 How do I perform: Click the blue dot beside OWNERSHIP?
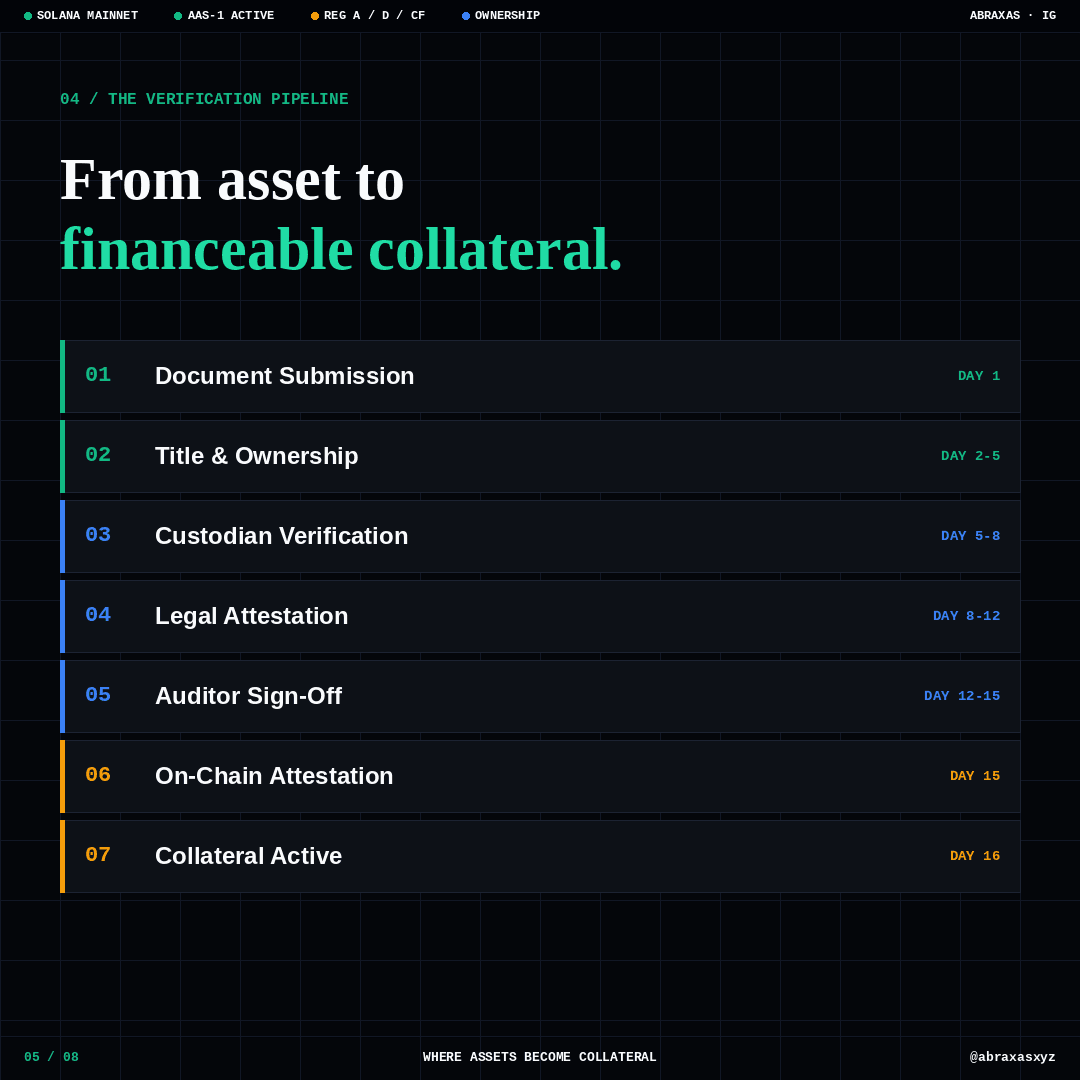coord(466,16)
